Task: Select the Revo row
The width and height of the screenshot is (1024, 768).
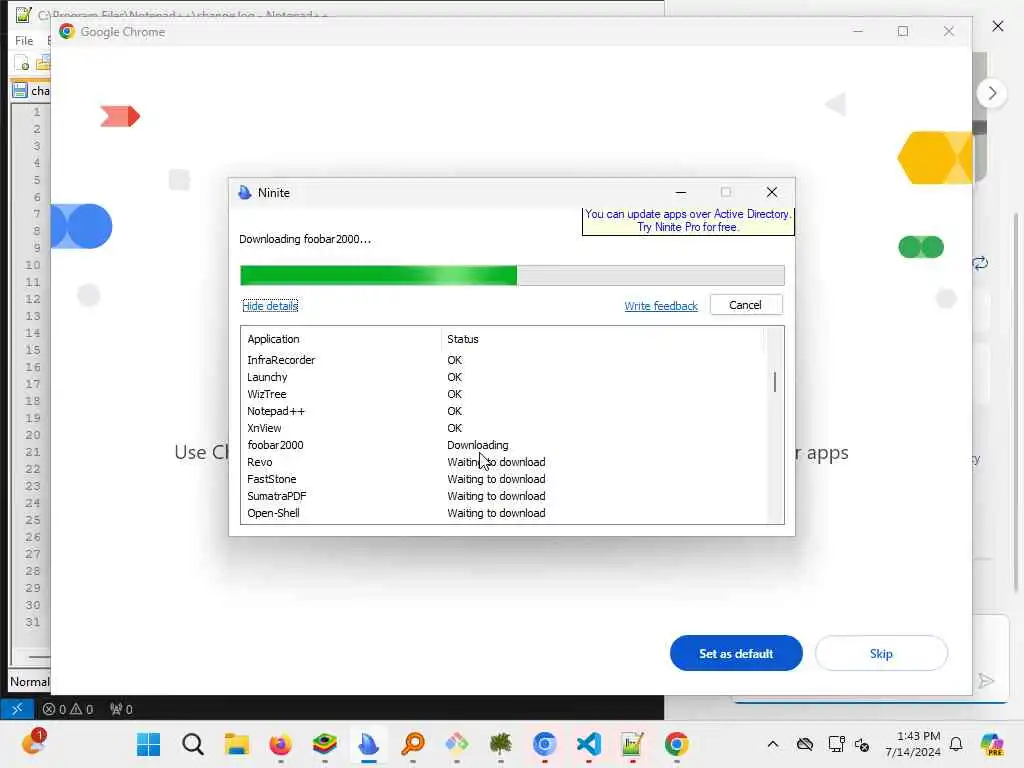Action: pyautogui.click(x=503, y=462)
